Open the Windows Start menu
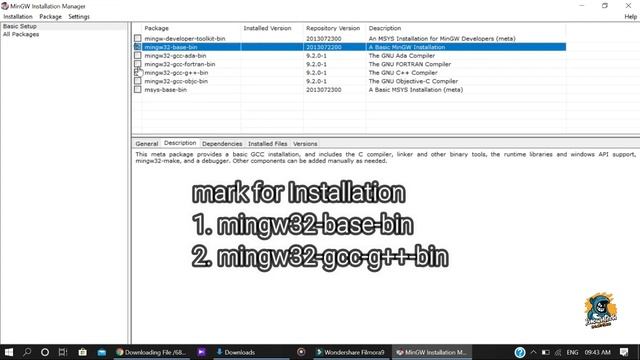This screenshot has width=640, height=360. pyautogui.click(x=8, y=352)
